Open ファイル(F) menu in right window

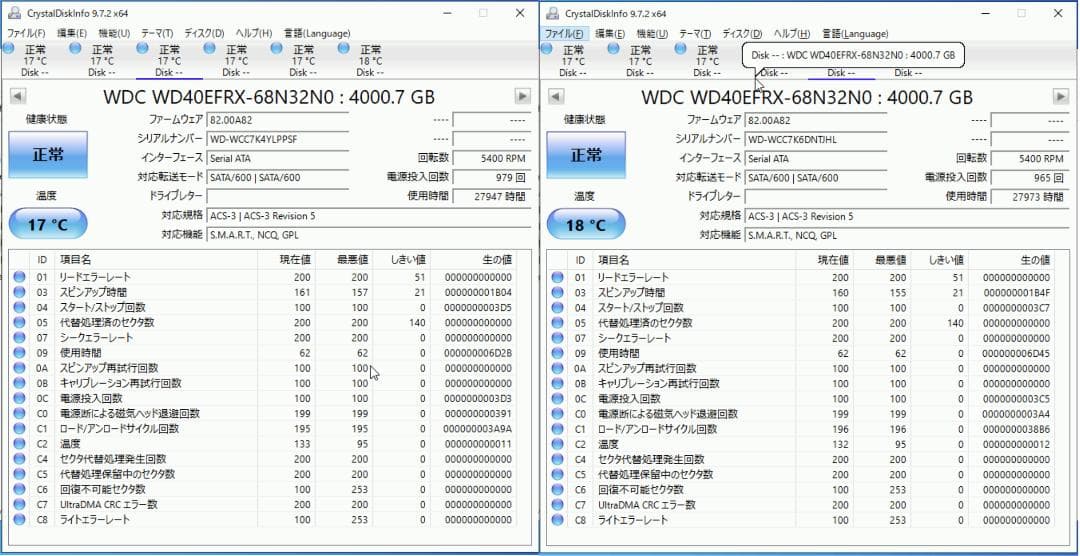point(564,33)
